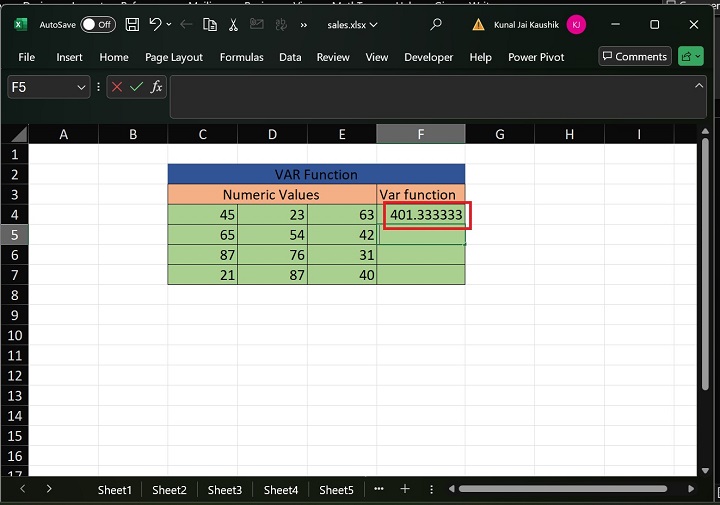Cancel entry with the red X icon
The width and height of the screenshot is (720, 505).
click(117, 87)
